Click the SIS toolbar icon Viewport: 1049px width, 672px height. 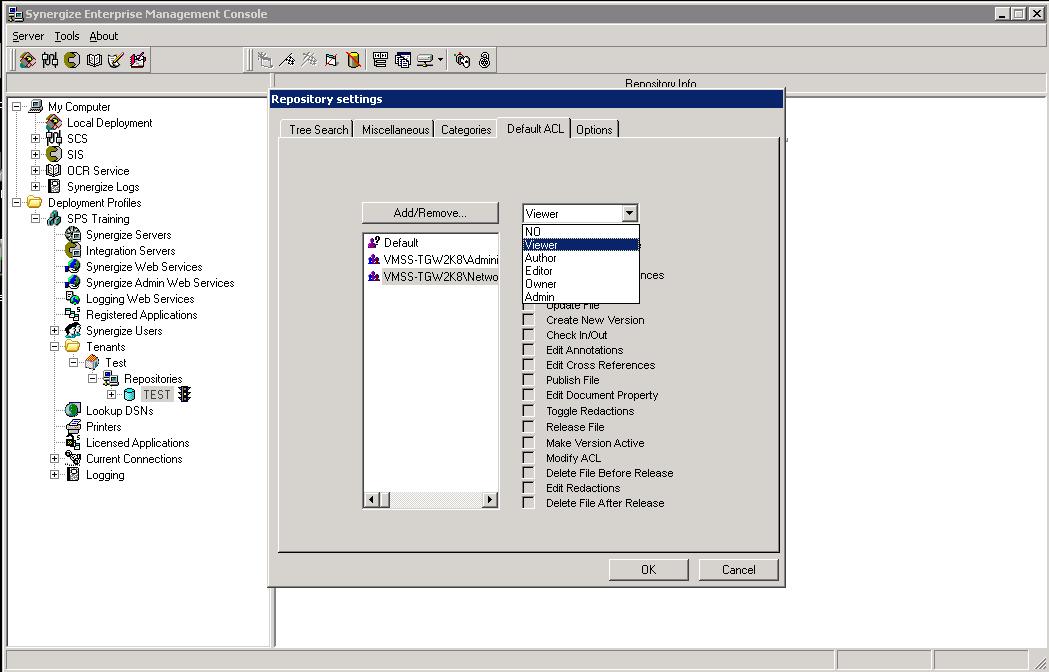[x=72, y=60]
